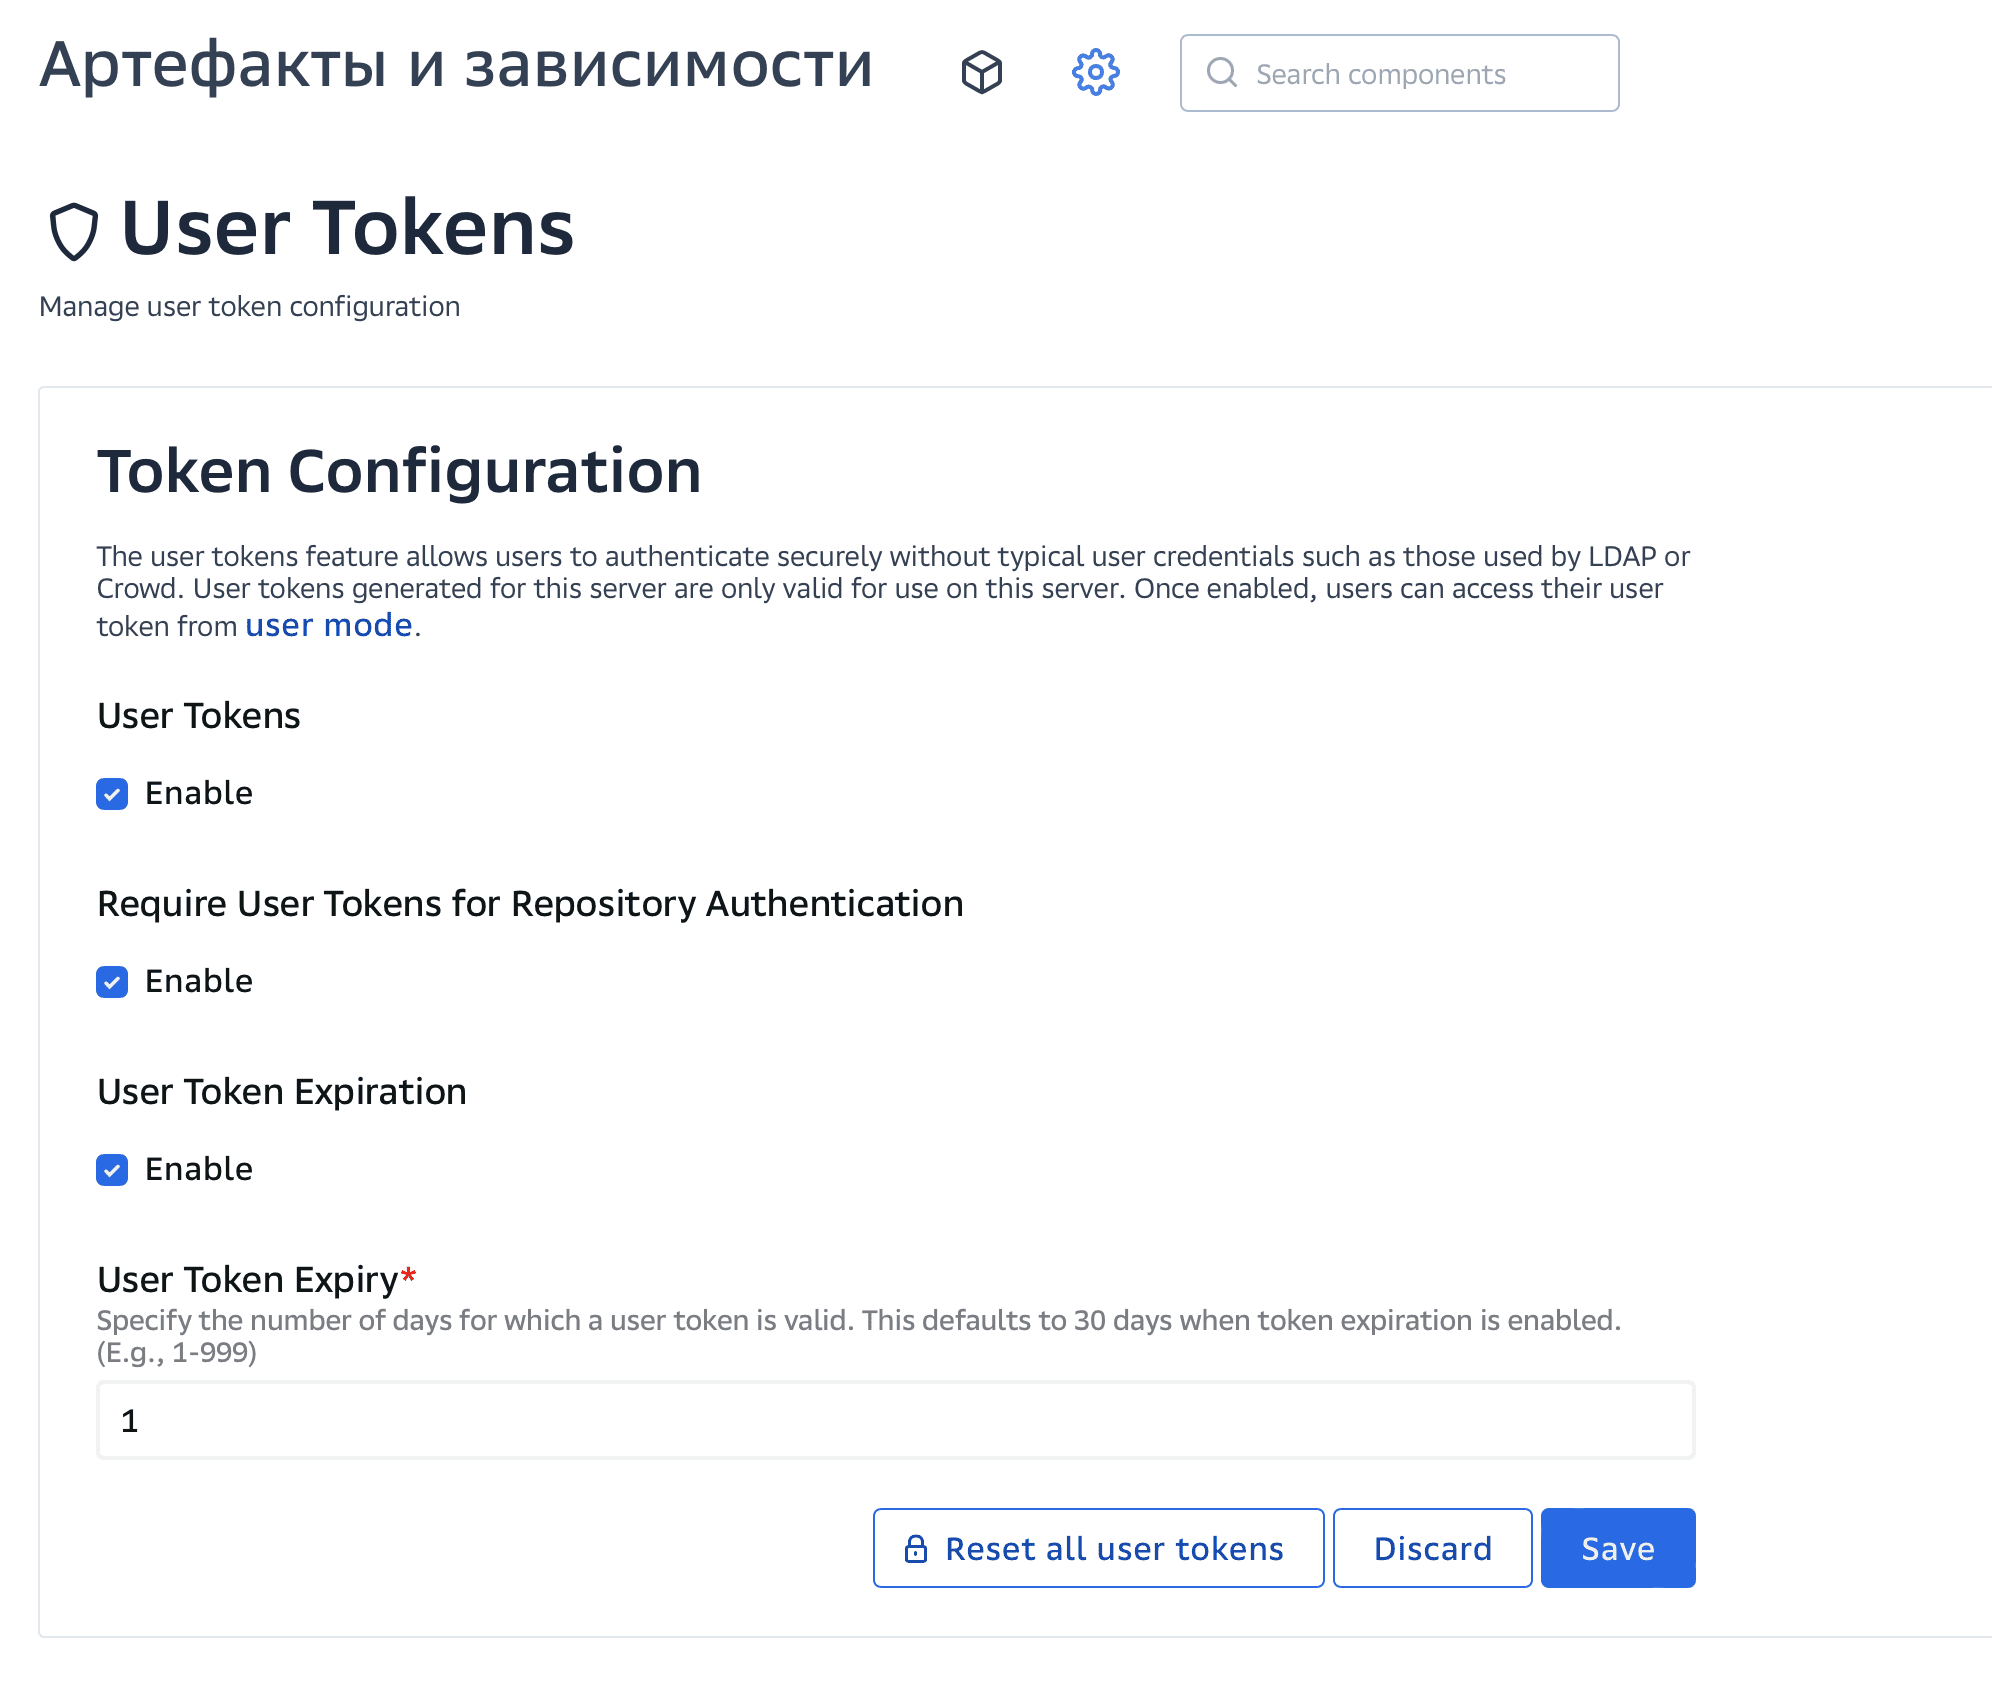Select the User Token Expiry value field
This screenshot has width=1992, height=1682.
point(890,1419)
